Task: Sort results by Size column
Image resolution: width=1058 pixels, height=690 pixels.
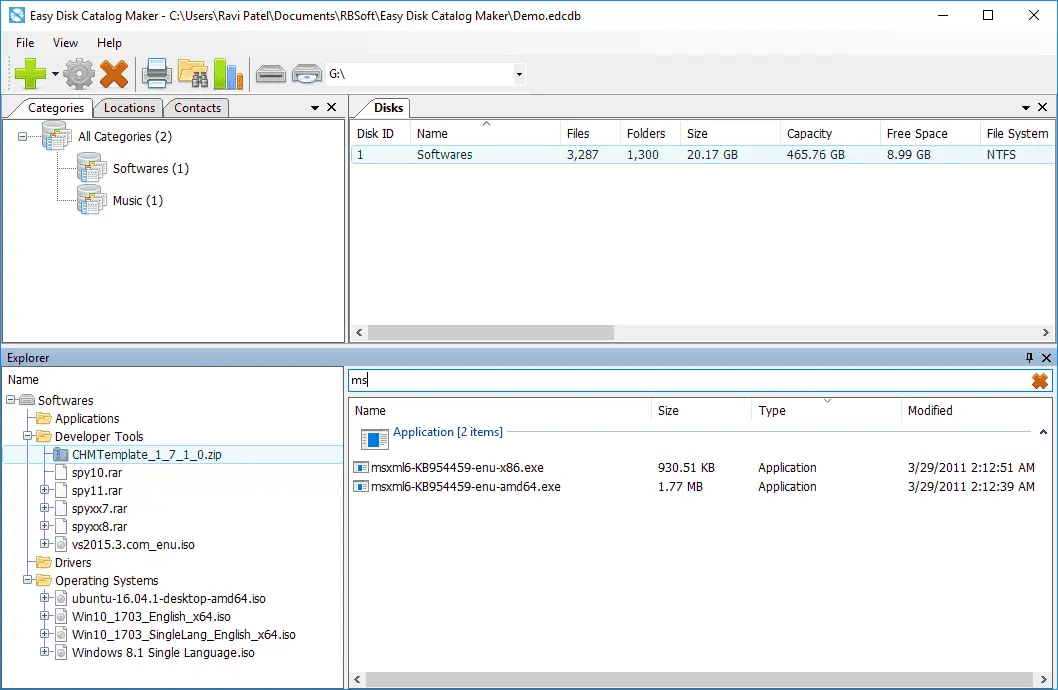Action: click(x=701, y=411)
